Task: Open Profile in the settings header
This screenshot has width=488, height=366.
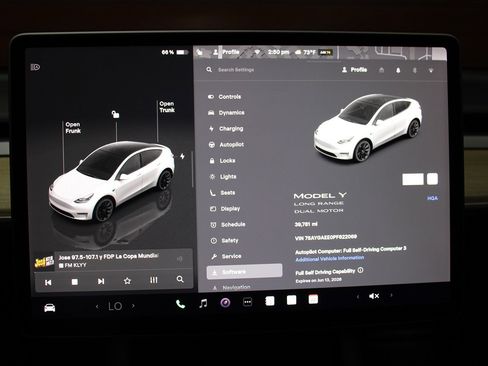Action: [x=354, y=70]
